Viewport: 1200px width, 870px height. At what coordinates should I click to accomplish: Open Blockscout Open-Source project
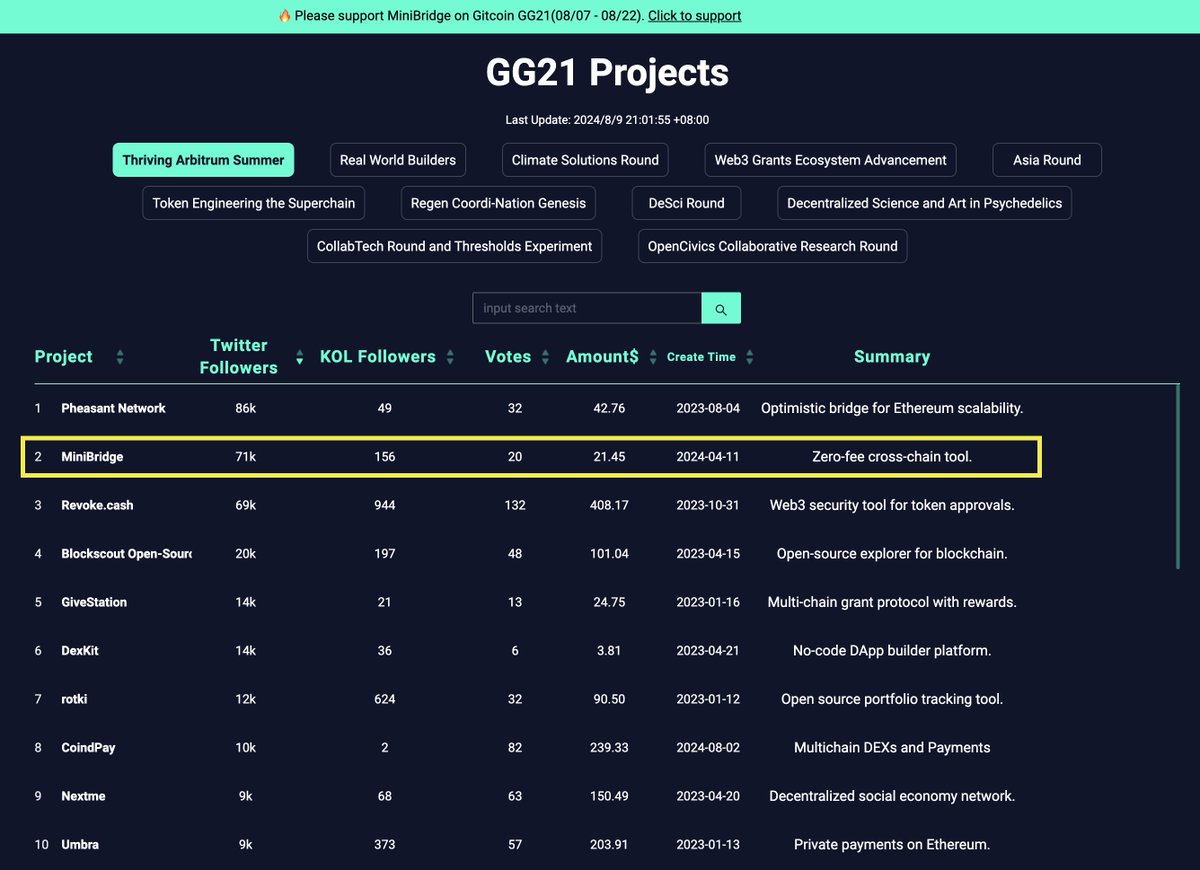[126, 554]
